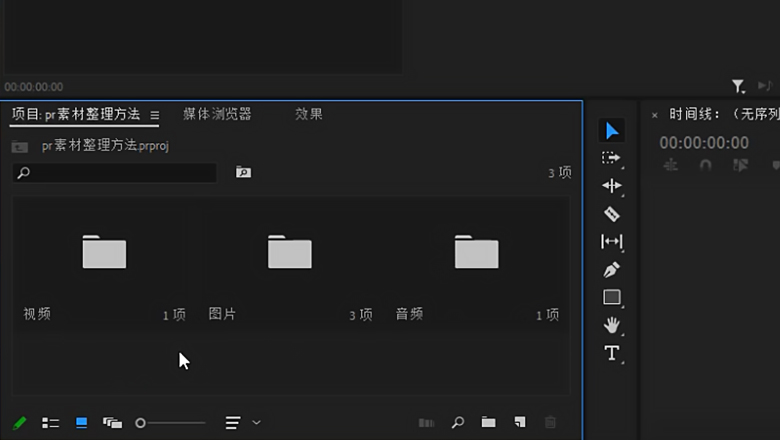Toggle timeline linked selection icon
Viewport: 780px width, 440px height.
click(x=740, y=165)
